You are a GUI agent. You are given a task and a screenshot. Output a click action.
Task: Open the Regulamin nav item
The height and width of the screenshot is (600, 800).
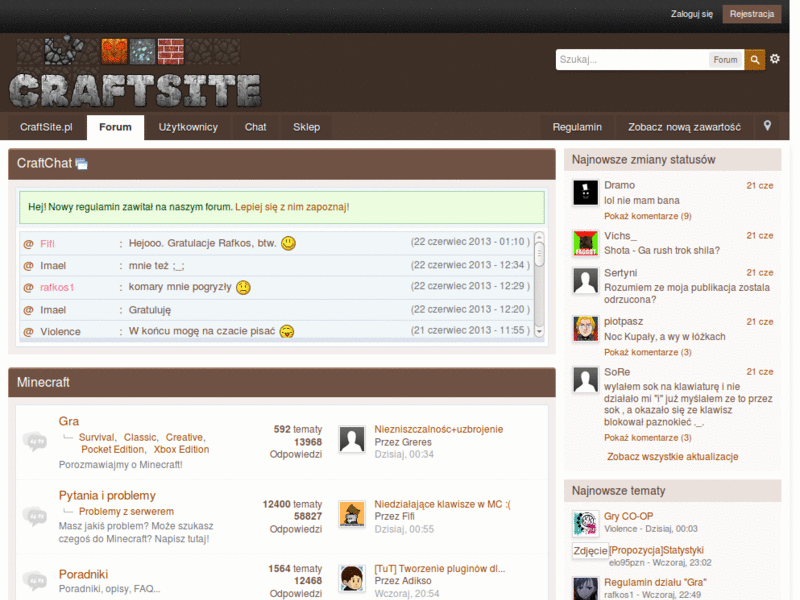(577, 127)
